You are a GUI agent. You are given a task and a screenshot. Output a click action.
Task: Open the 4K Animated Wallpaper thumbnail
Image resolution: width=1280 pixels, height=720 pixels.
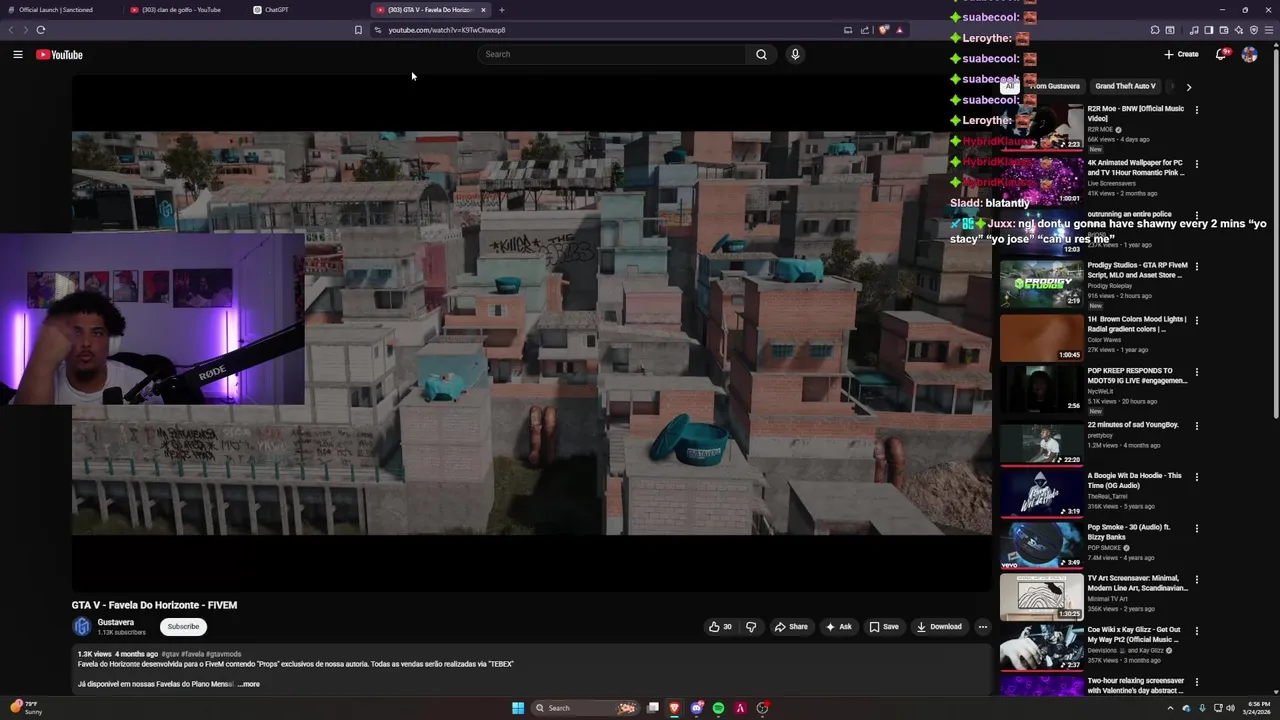coord(1042,181)
